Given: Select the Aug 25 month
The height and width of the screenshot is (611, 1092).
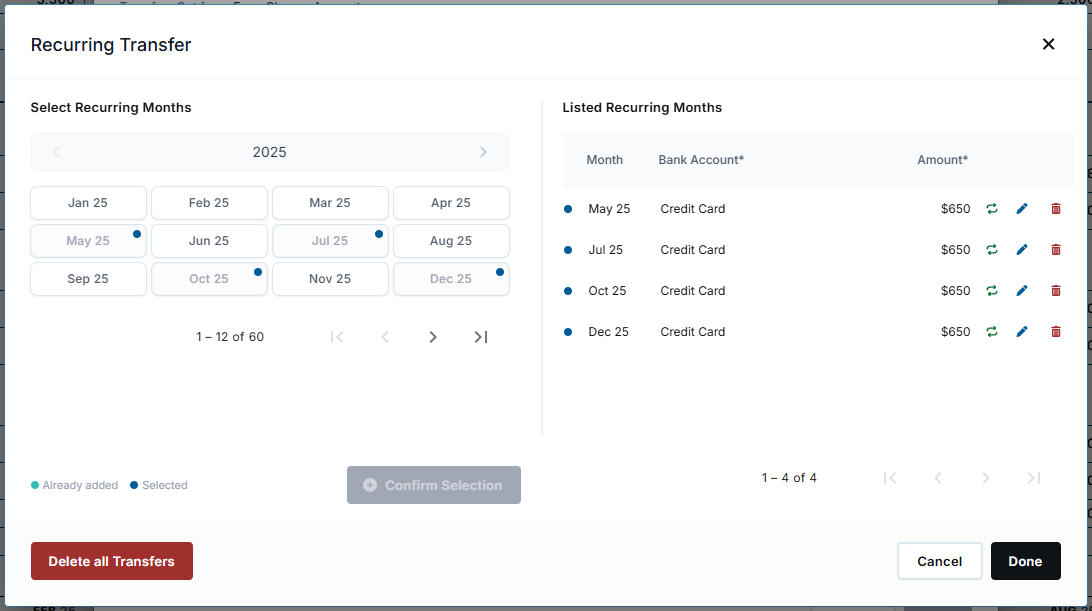Looking at the screenshot, I should pyautogui.click(x=451, y=240).
